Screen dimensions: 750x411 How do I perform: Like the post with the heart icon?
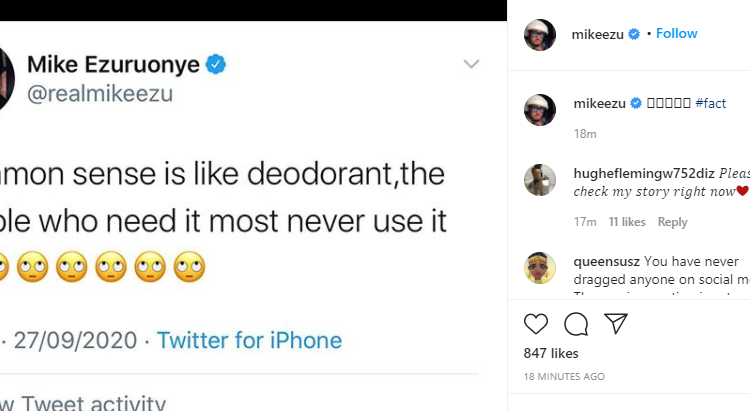(537, 324)
